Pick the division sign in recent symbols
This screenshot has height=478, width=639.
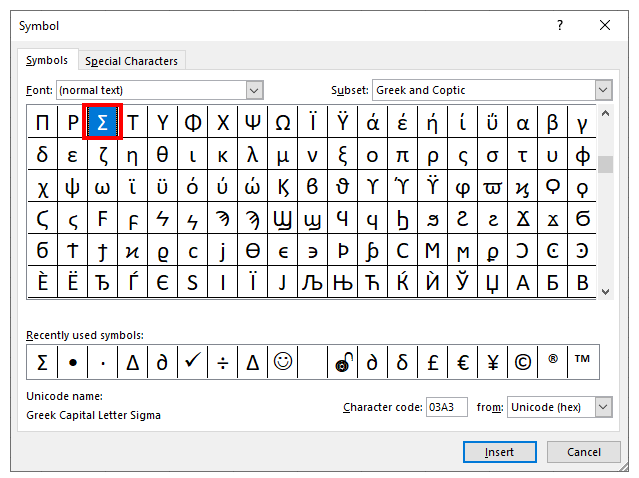point(223,363)
